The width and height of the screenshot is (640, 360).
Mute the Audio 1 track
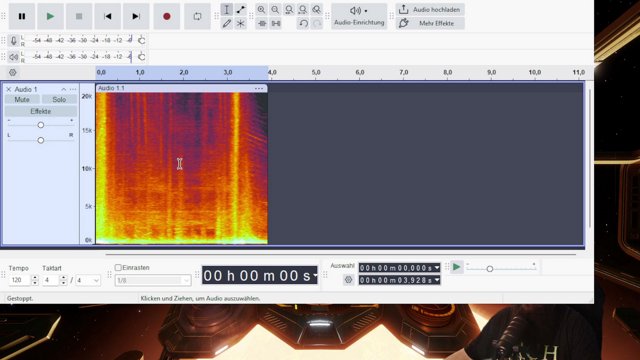22,100
